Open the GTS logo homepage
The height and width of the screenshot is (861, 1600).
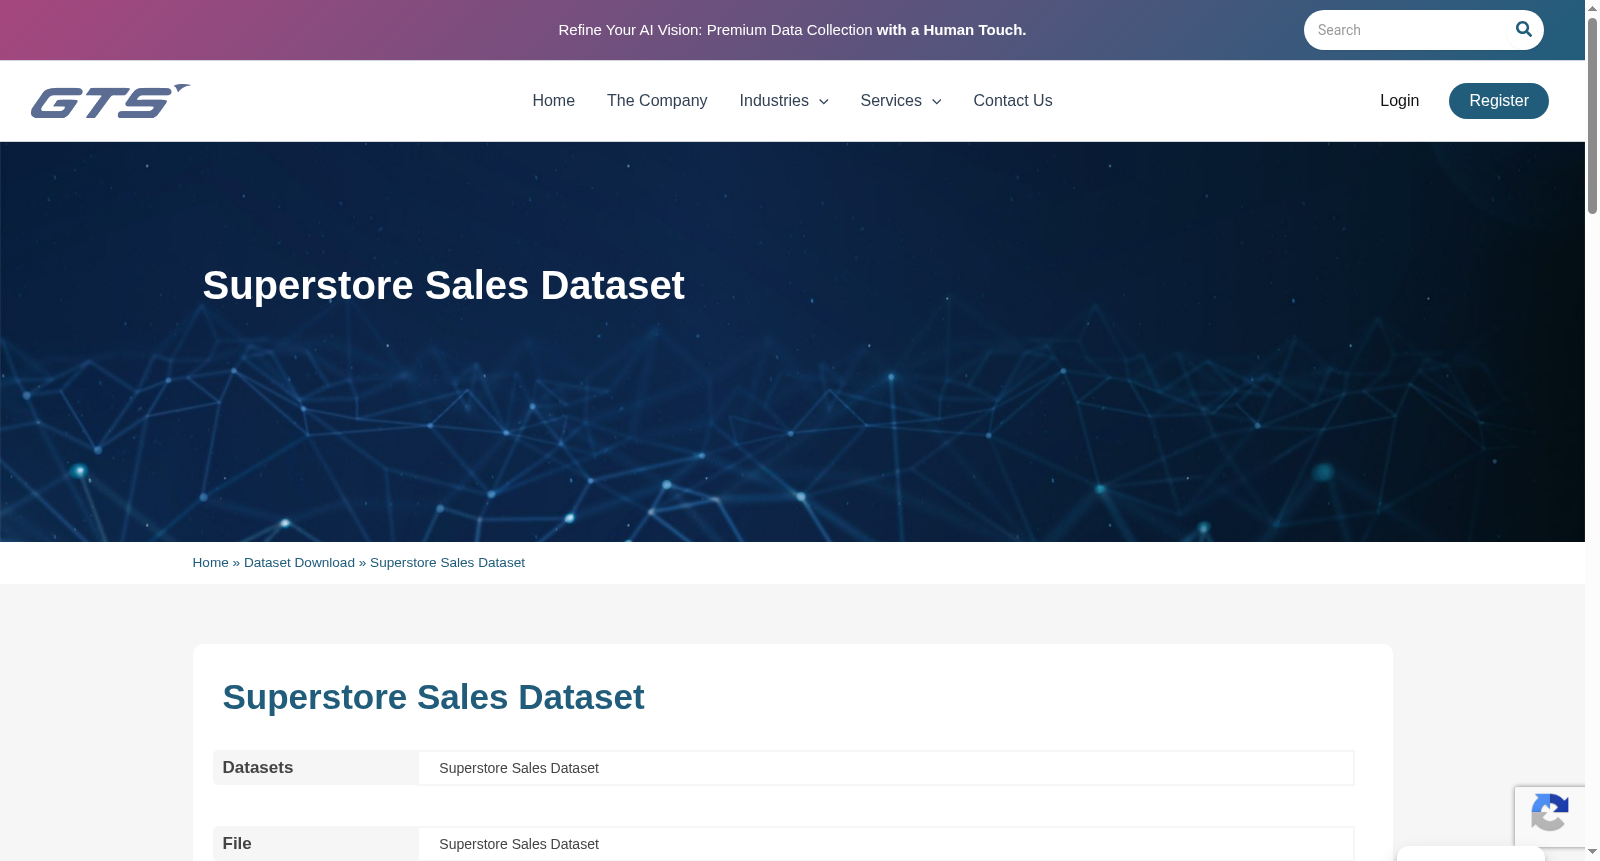coord(110,101)
